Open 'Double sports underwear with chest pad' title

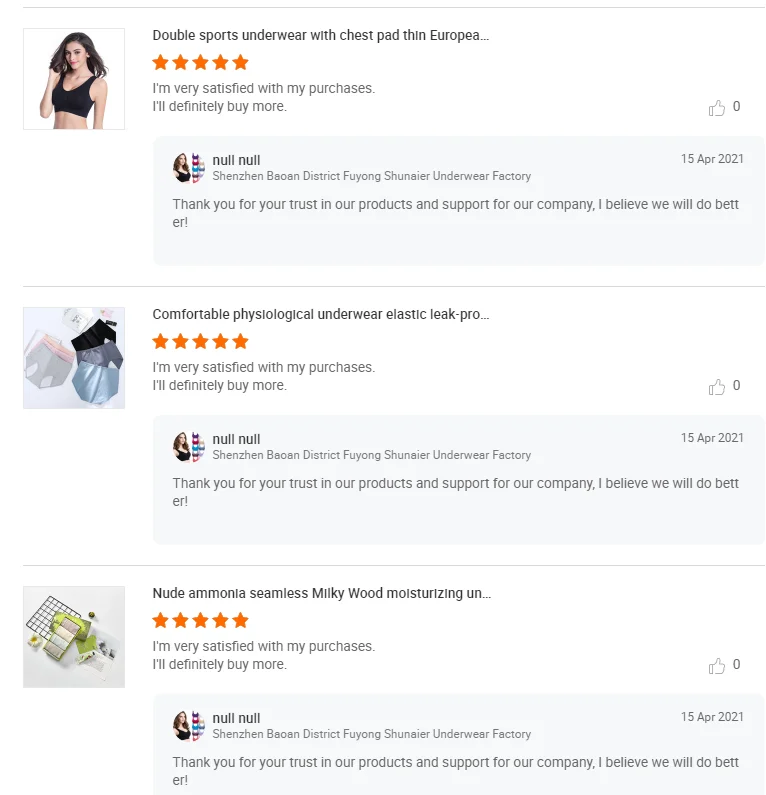click(x=320, y=36)
